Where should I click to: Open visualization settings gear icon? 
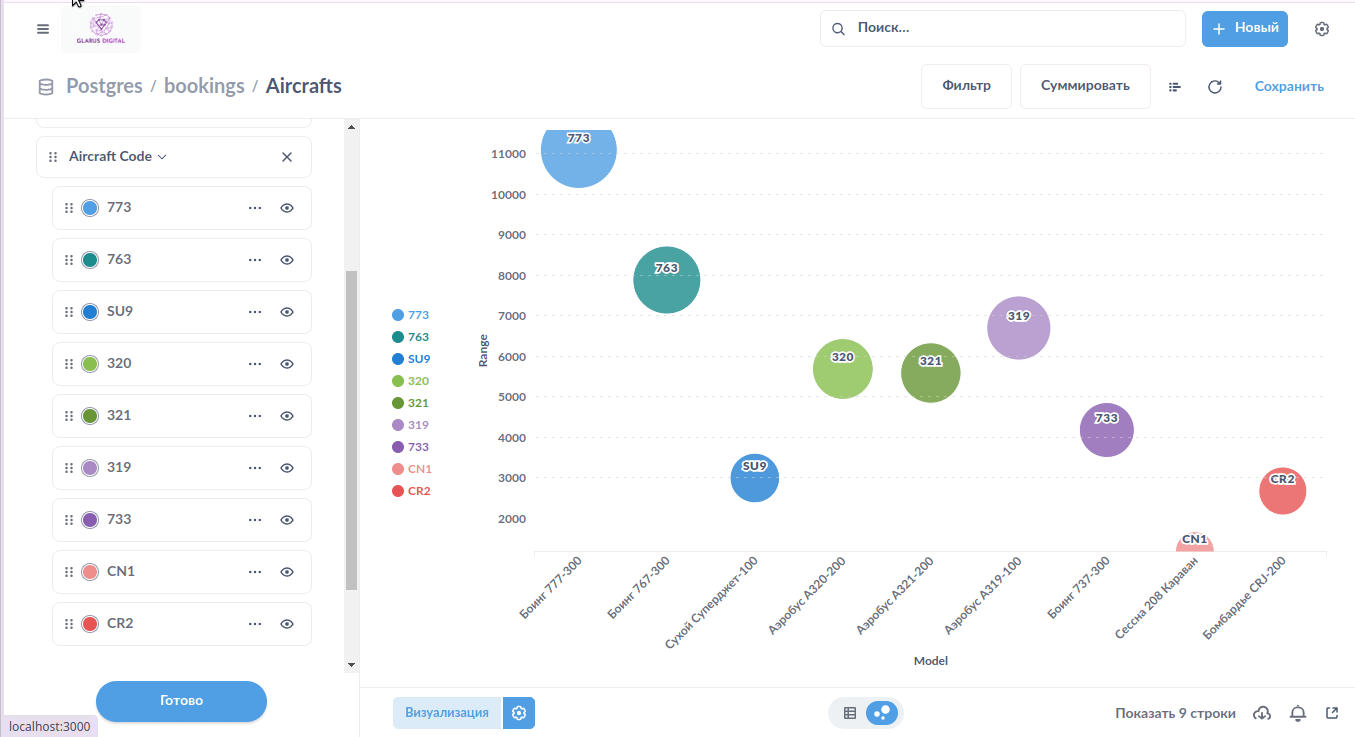tap(518, 713)
